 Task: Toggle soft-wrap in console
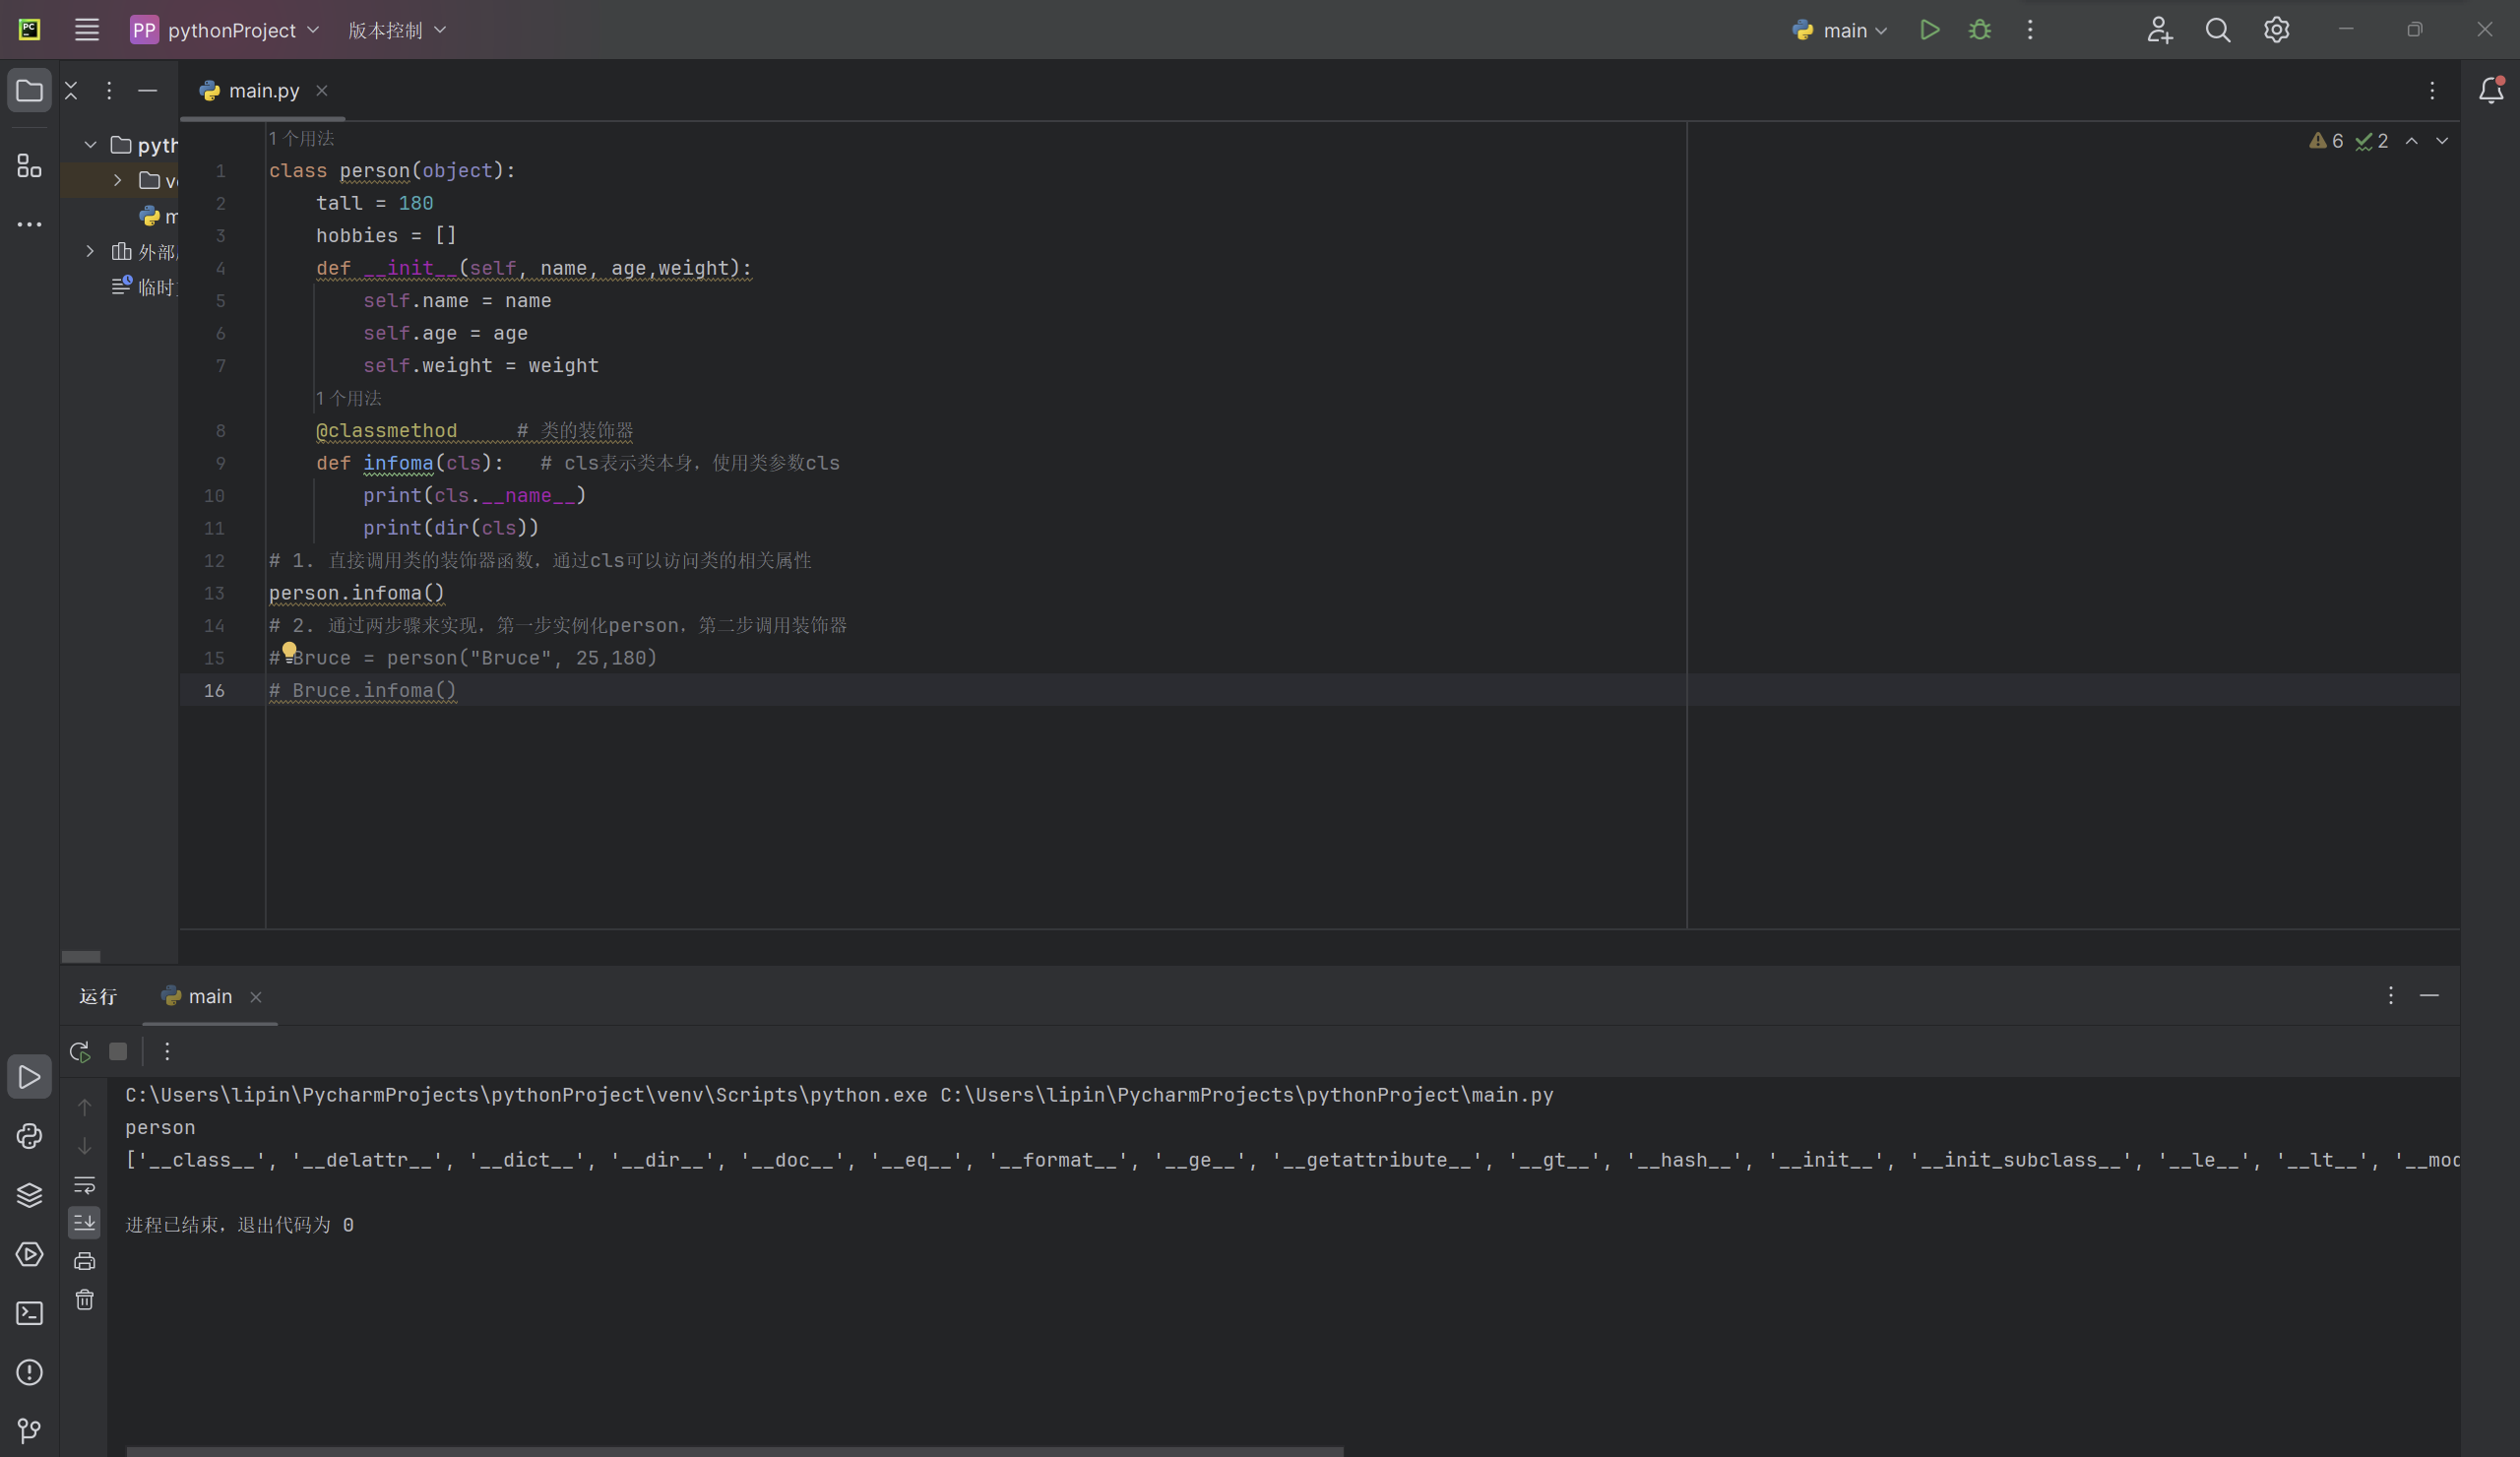coord(84,1185)
